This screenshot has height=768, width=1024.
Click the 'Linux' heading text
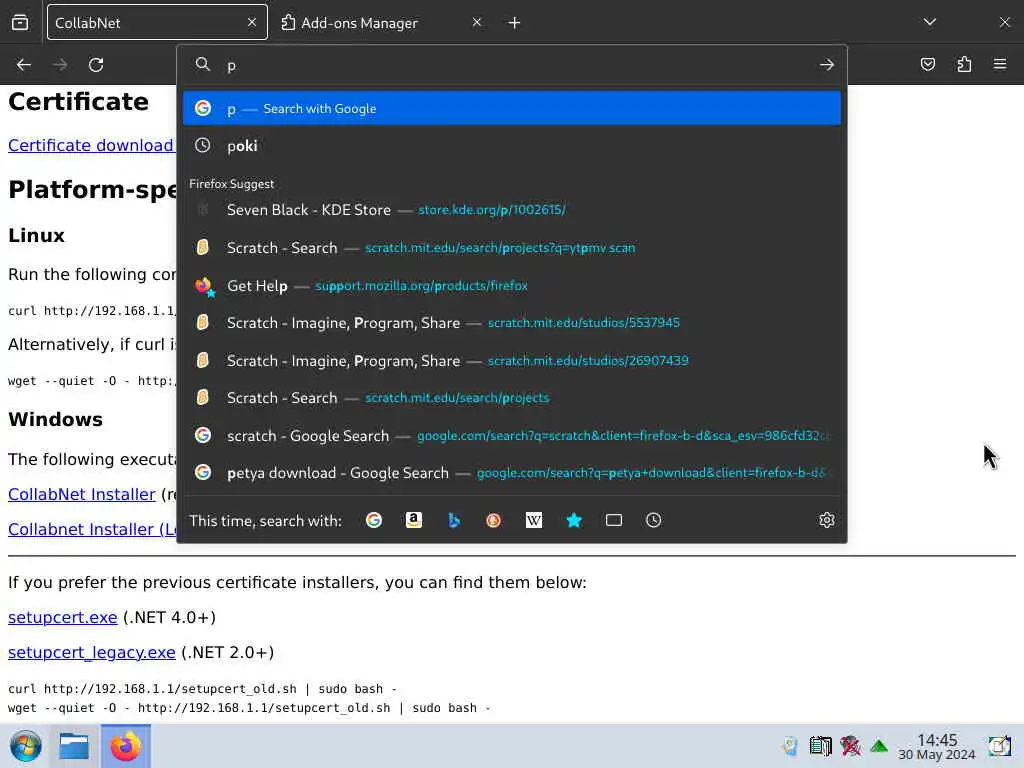[37, 235]
